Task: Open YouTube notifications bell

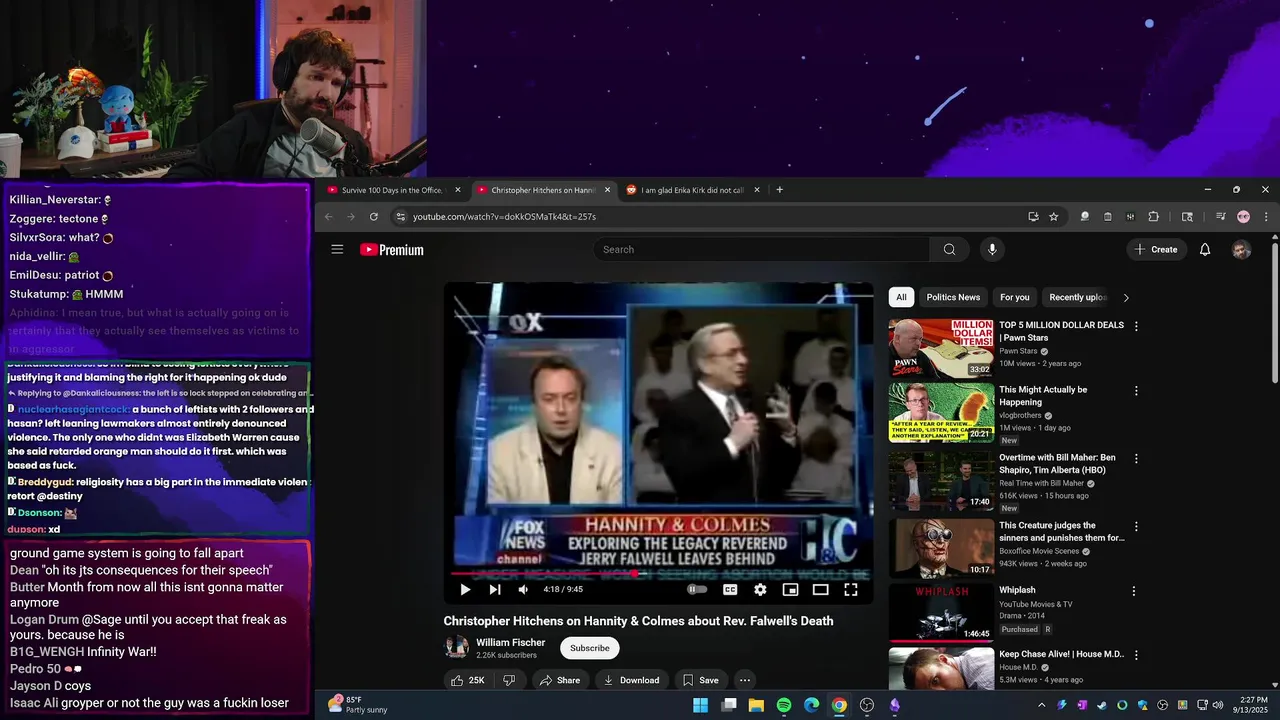Action: tap(1205, 249)
